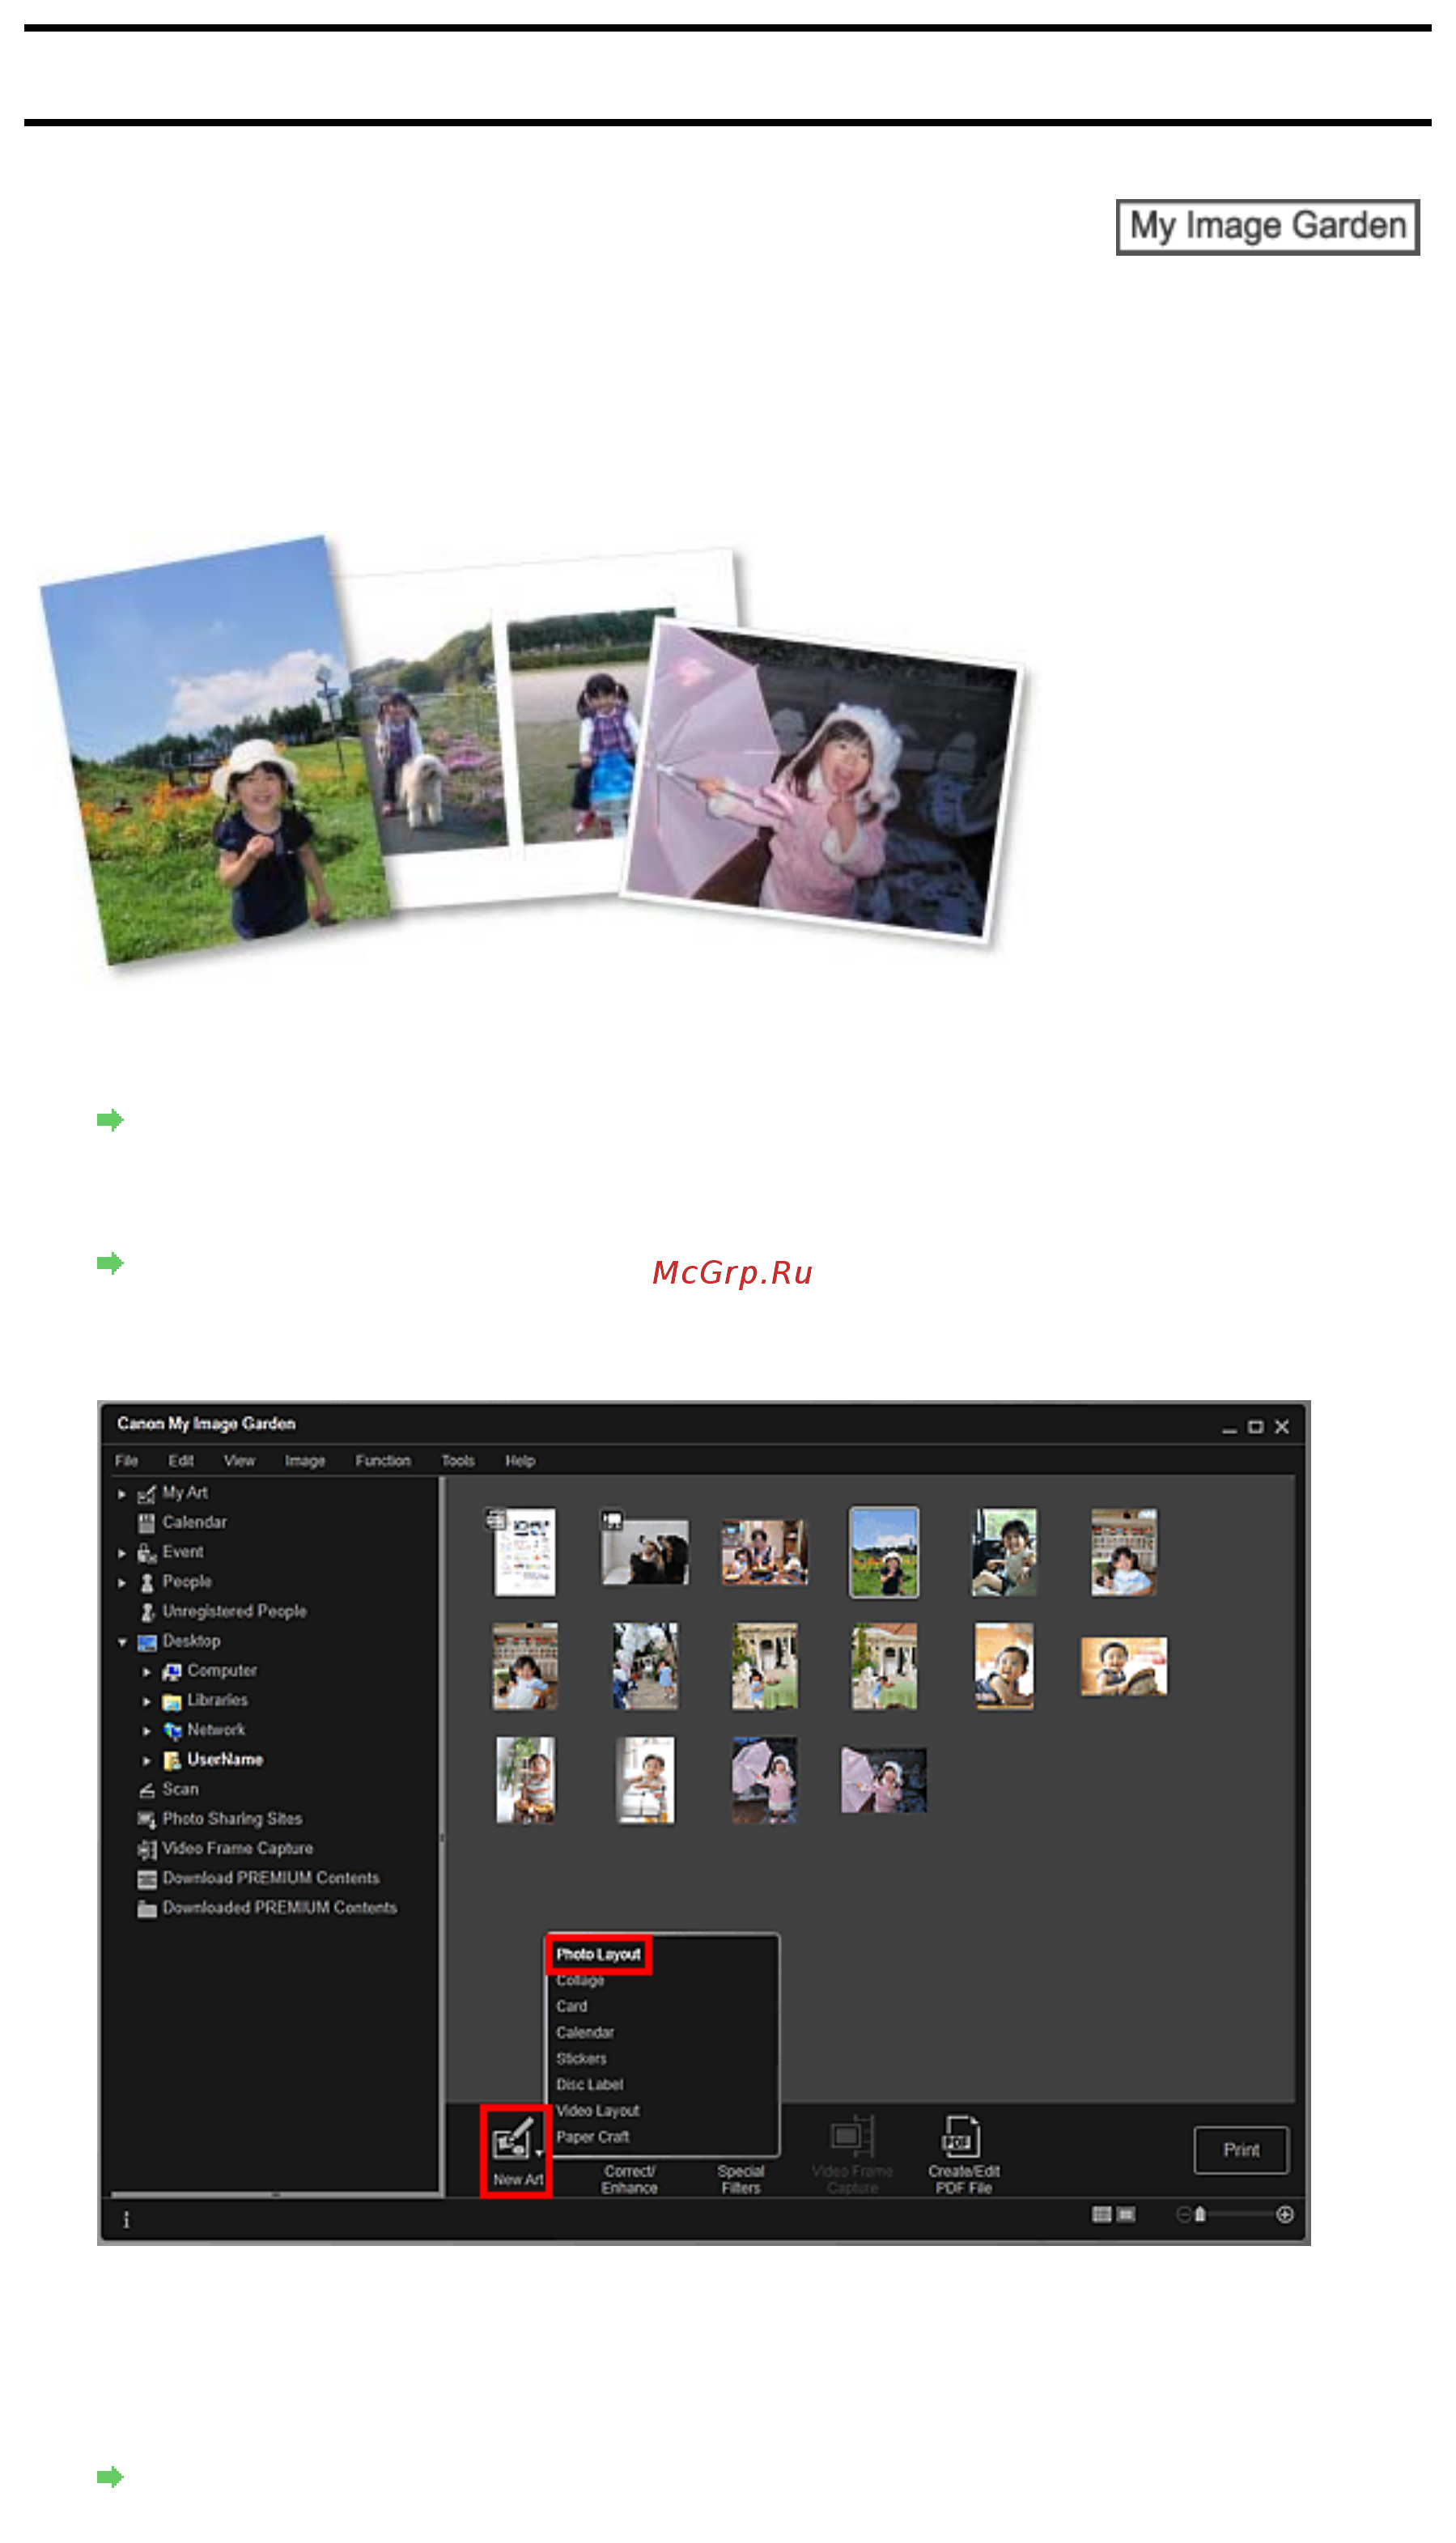Click the first green arrow link
This screenshot has height=2543, width=1456.
tap(110, 1120)
